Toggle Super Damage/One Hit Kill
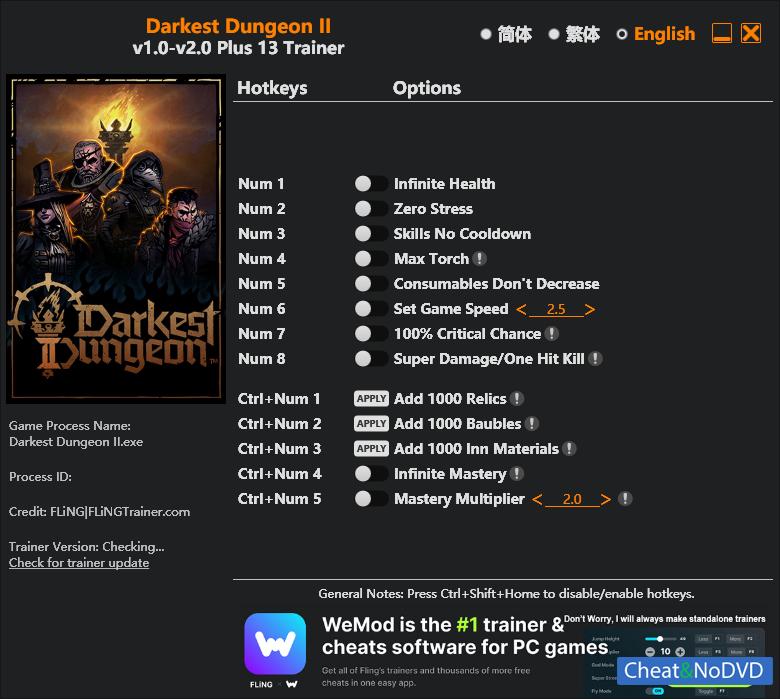The height and width of the screenshot is (699, 780). click(371, 358)
